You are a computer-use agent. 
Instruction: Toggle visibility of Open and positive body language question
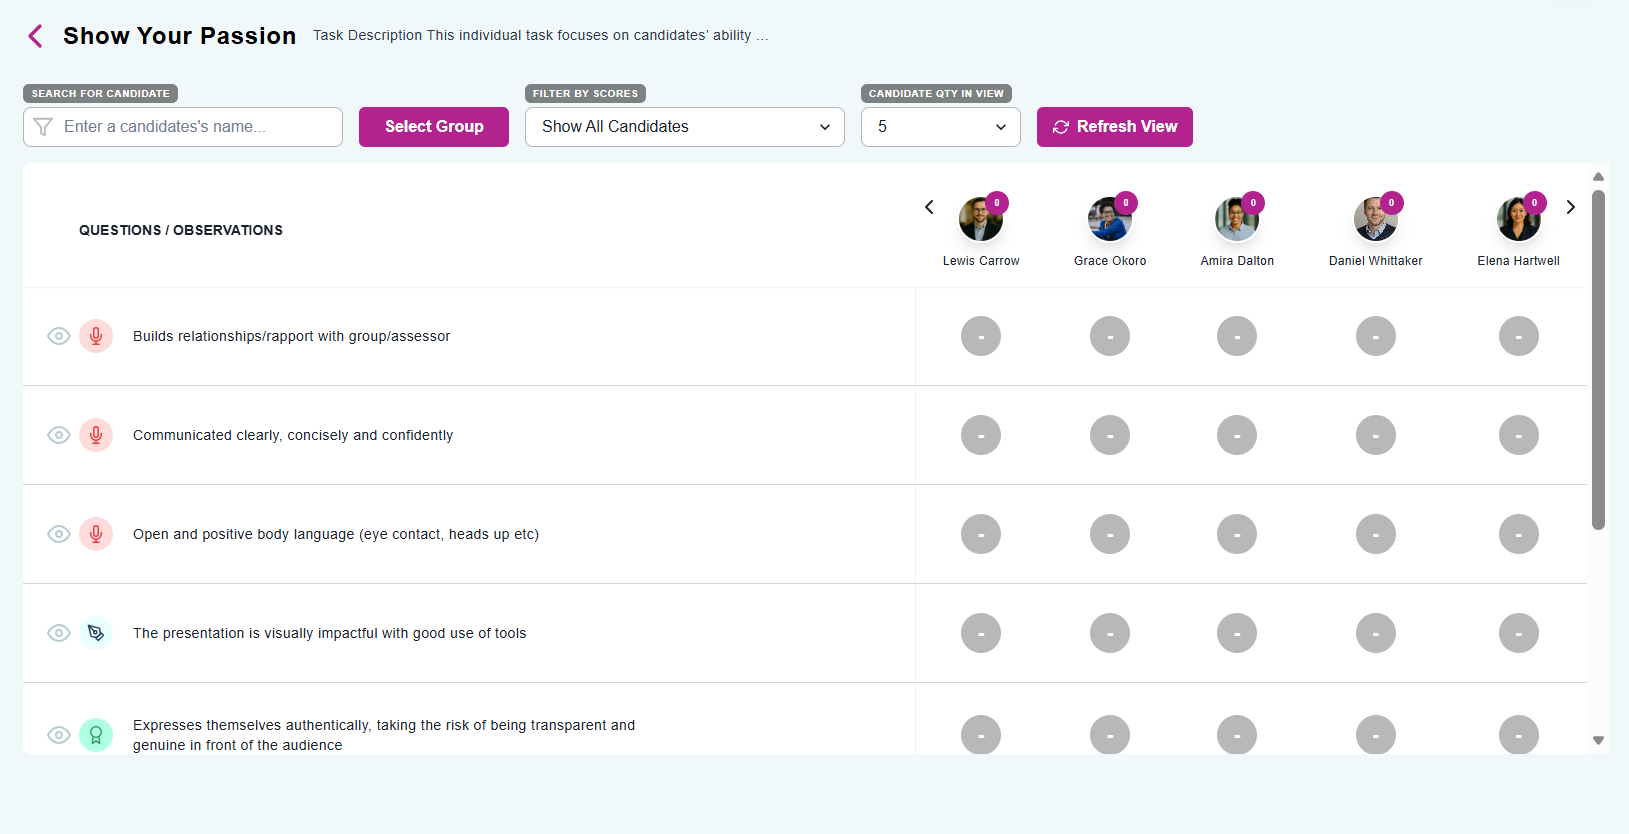click(x=59, y=534)
